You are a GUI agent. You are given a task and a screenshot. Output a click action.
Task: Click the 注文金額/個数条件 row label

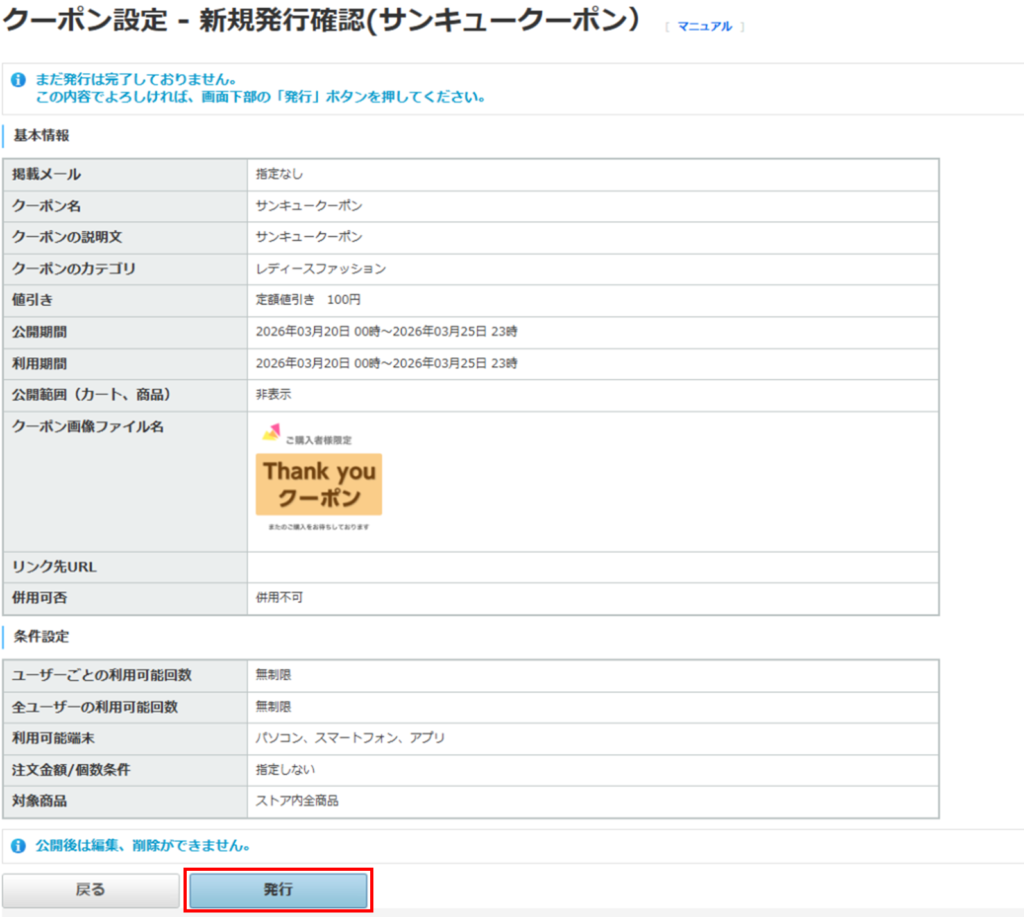(x=71, y=770)
